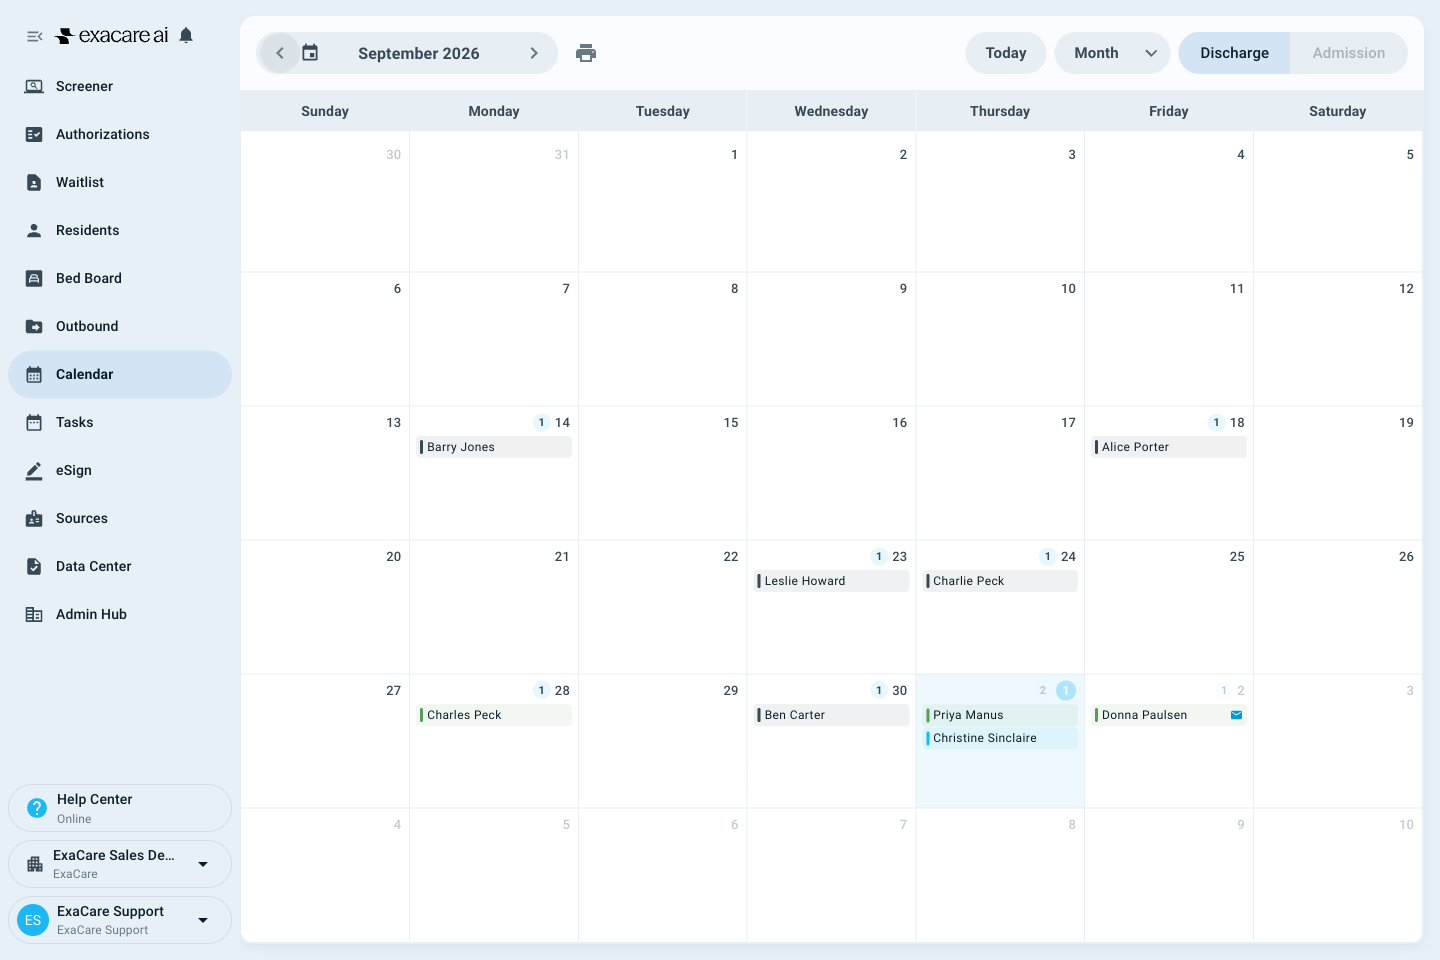
Task: Click the Waitlist sidebar icon
Action: coord(34,182)
